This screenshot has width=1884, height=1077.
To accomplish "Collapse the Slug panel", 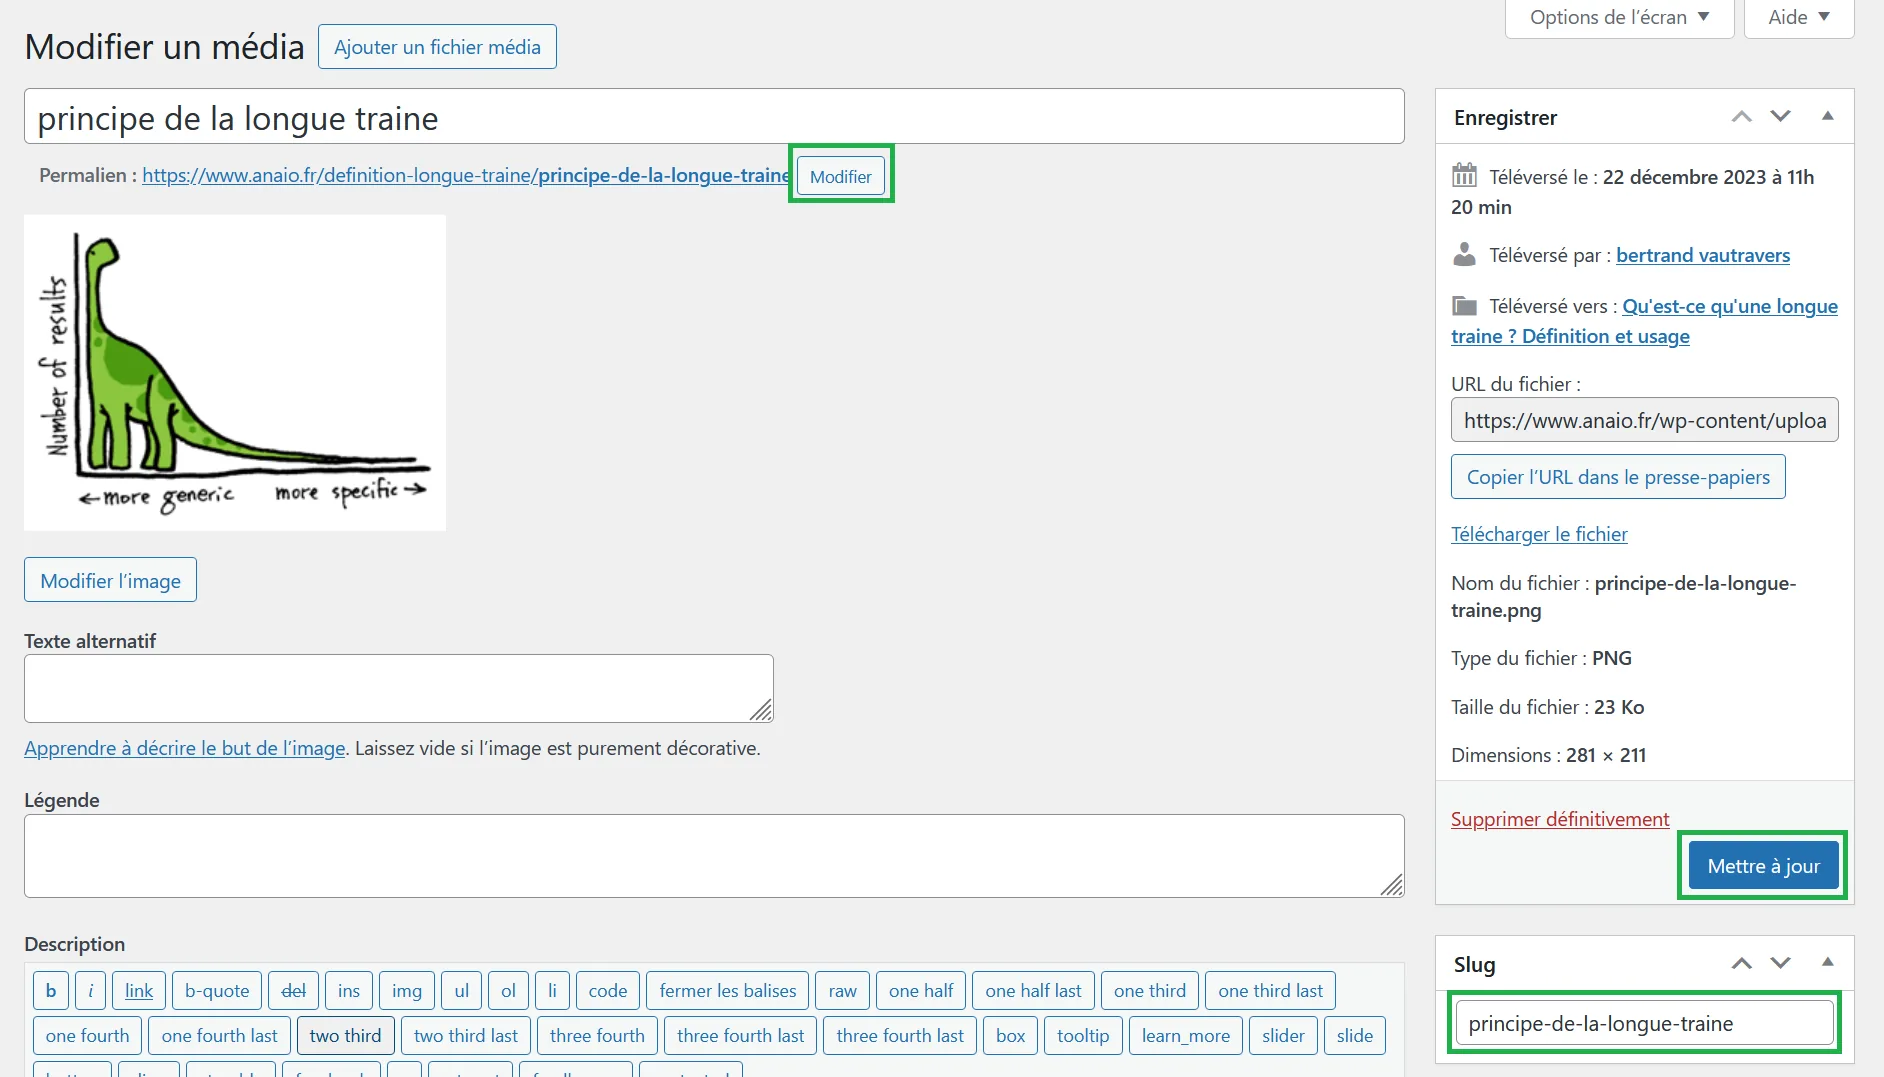I will point(1827,964).
